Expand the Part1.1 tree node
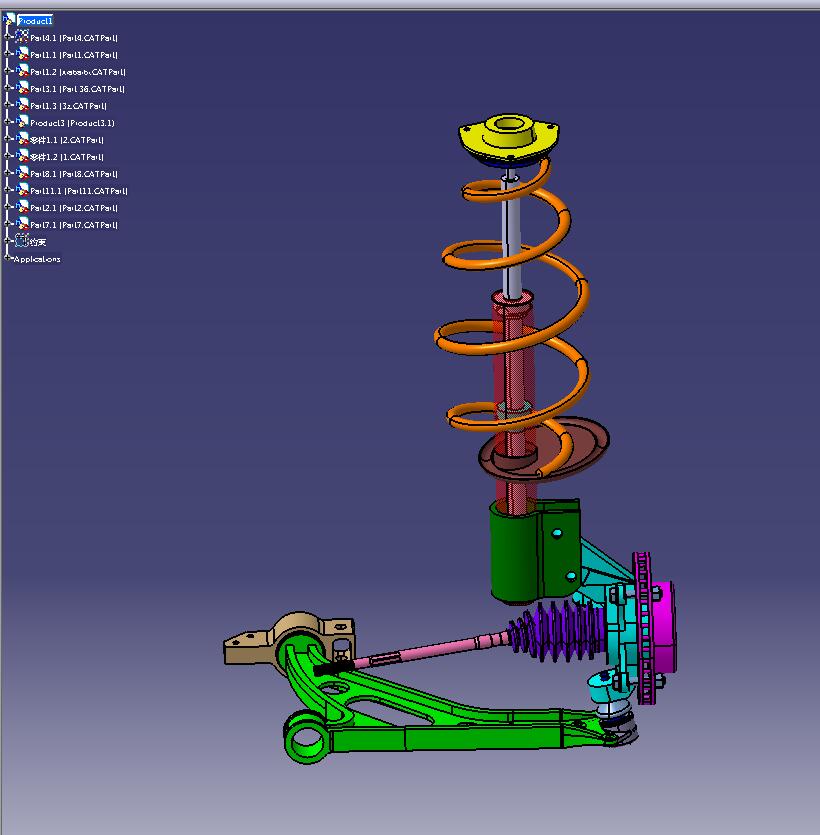 tap(7, 54)
